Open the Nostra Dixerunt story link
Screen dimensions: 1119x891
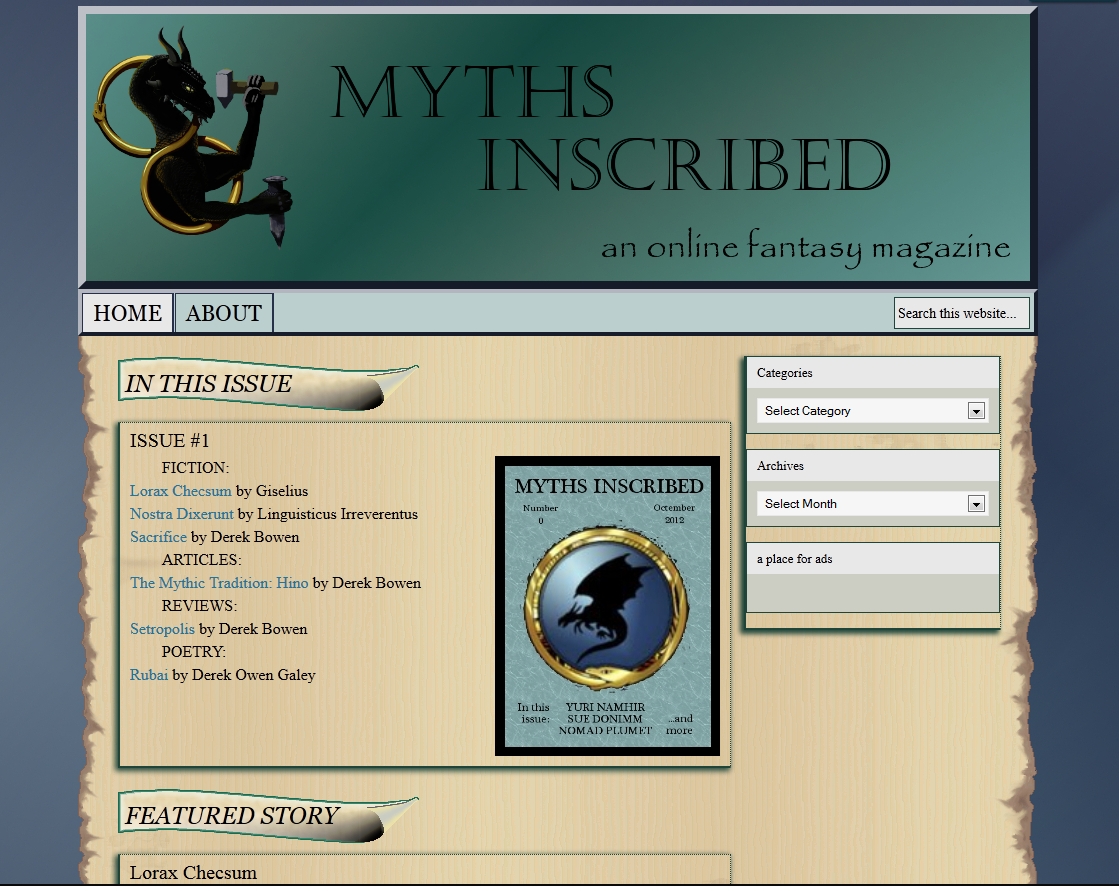tap(181, 514)
